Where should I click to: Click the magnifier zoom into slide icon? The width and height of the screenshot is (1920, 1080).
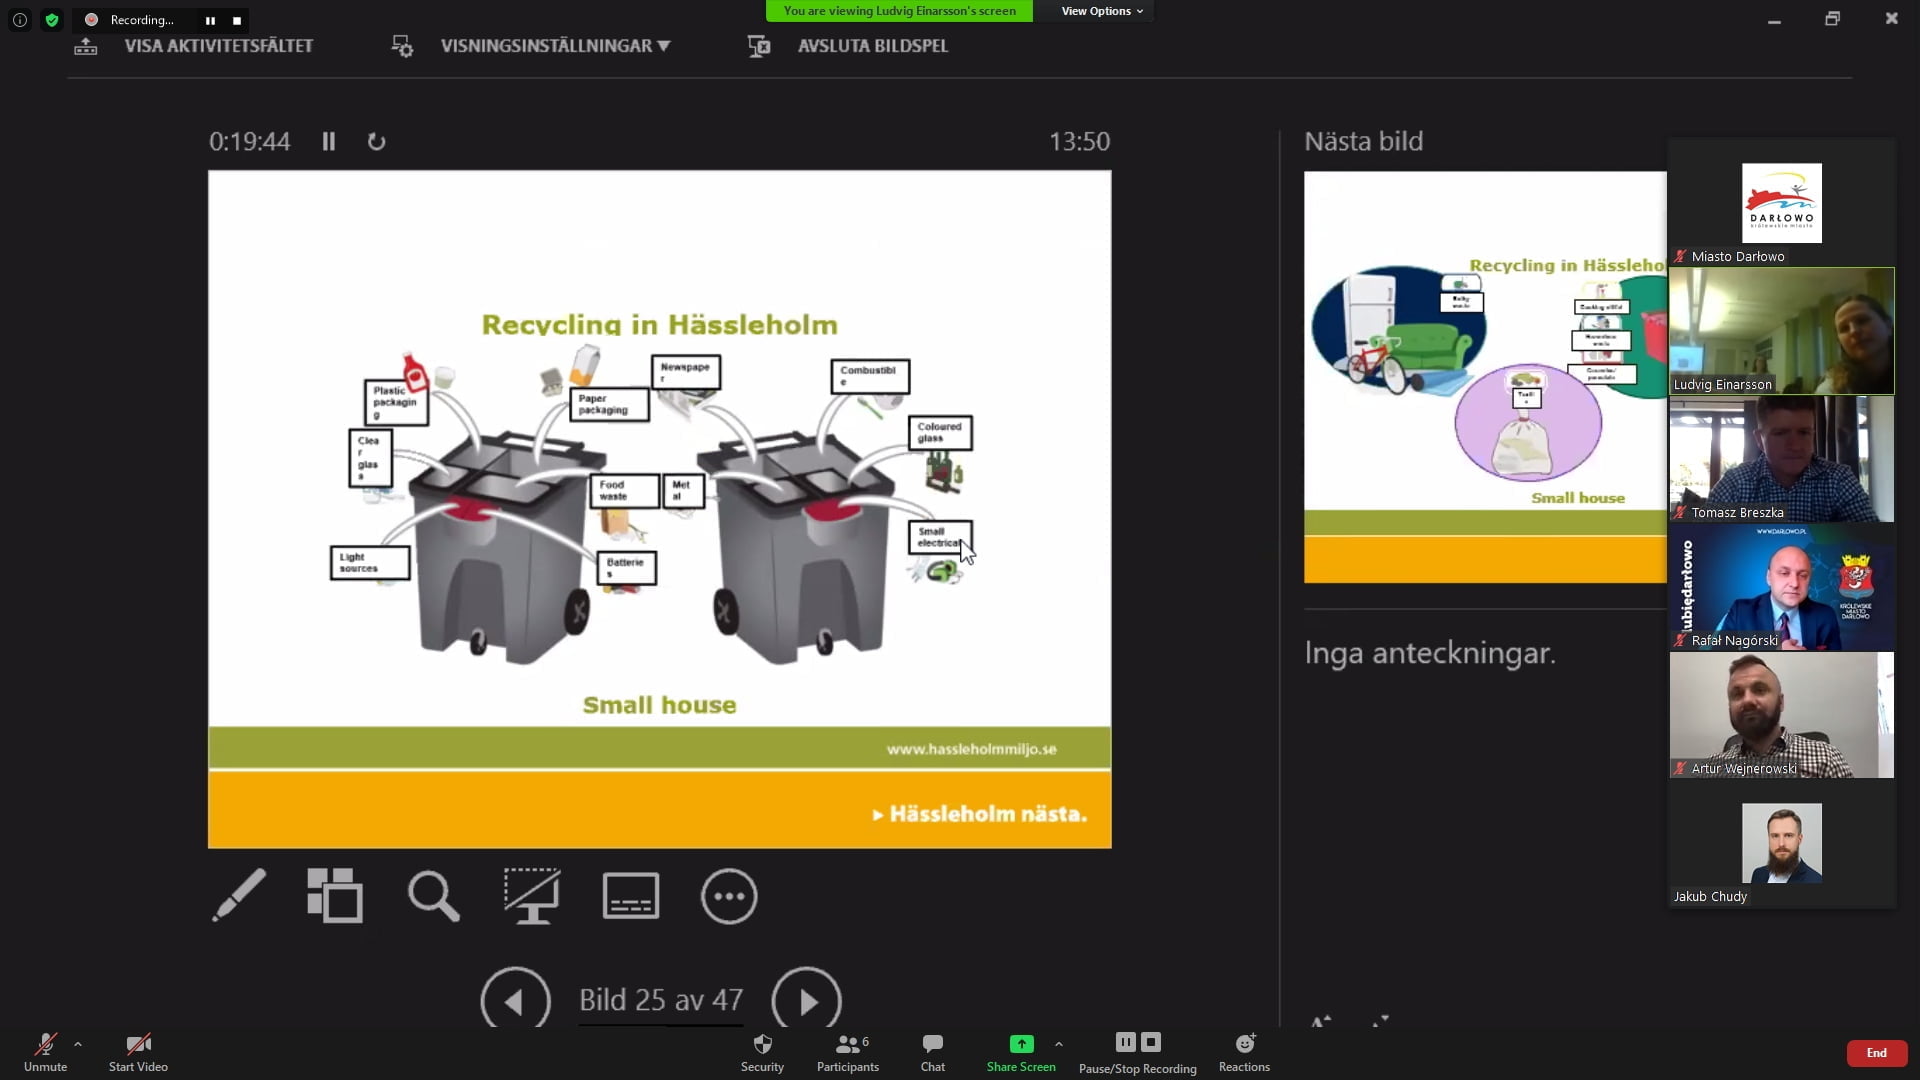pyautogui.click(x=433, y=895)
